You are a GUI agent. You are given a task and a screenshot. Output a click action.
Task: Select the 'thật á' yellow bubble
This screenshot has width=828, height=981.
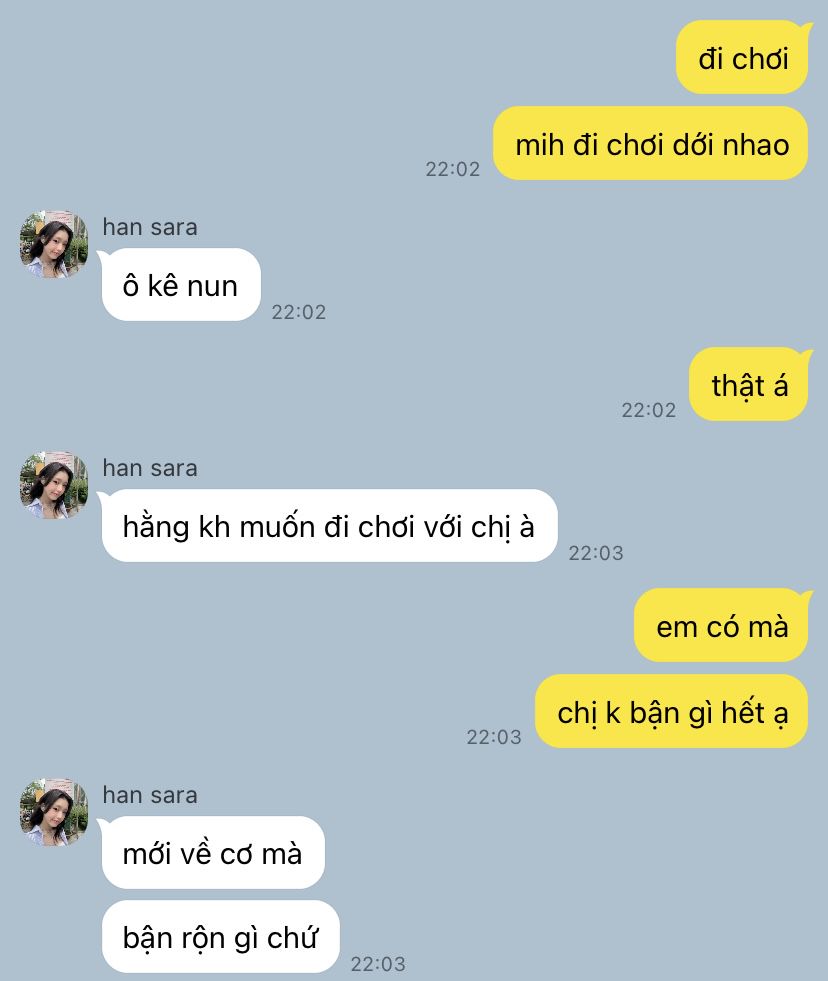tap(749, 384)
